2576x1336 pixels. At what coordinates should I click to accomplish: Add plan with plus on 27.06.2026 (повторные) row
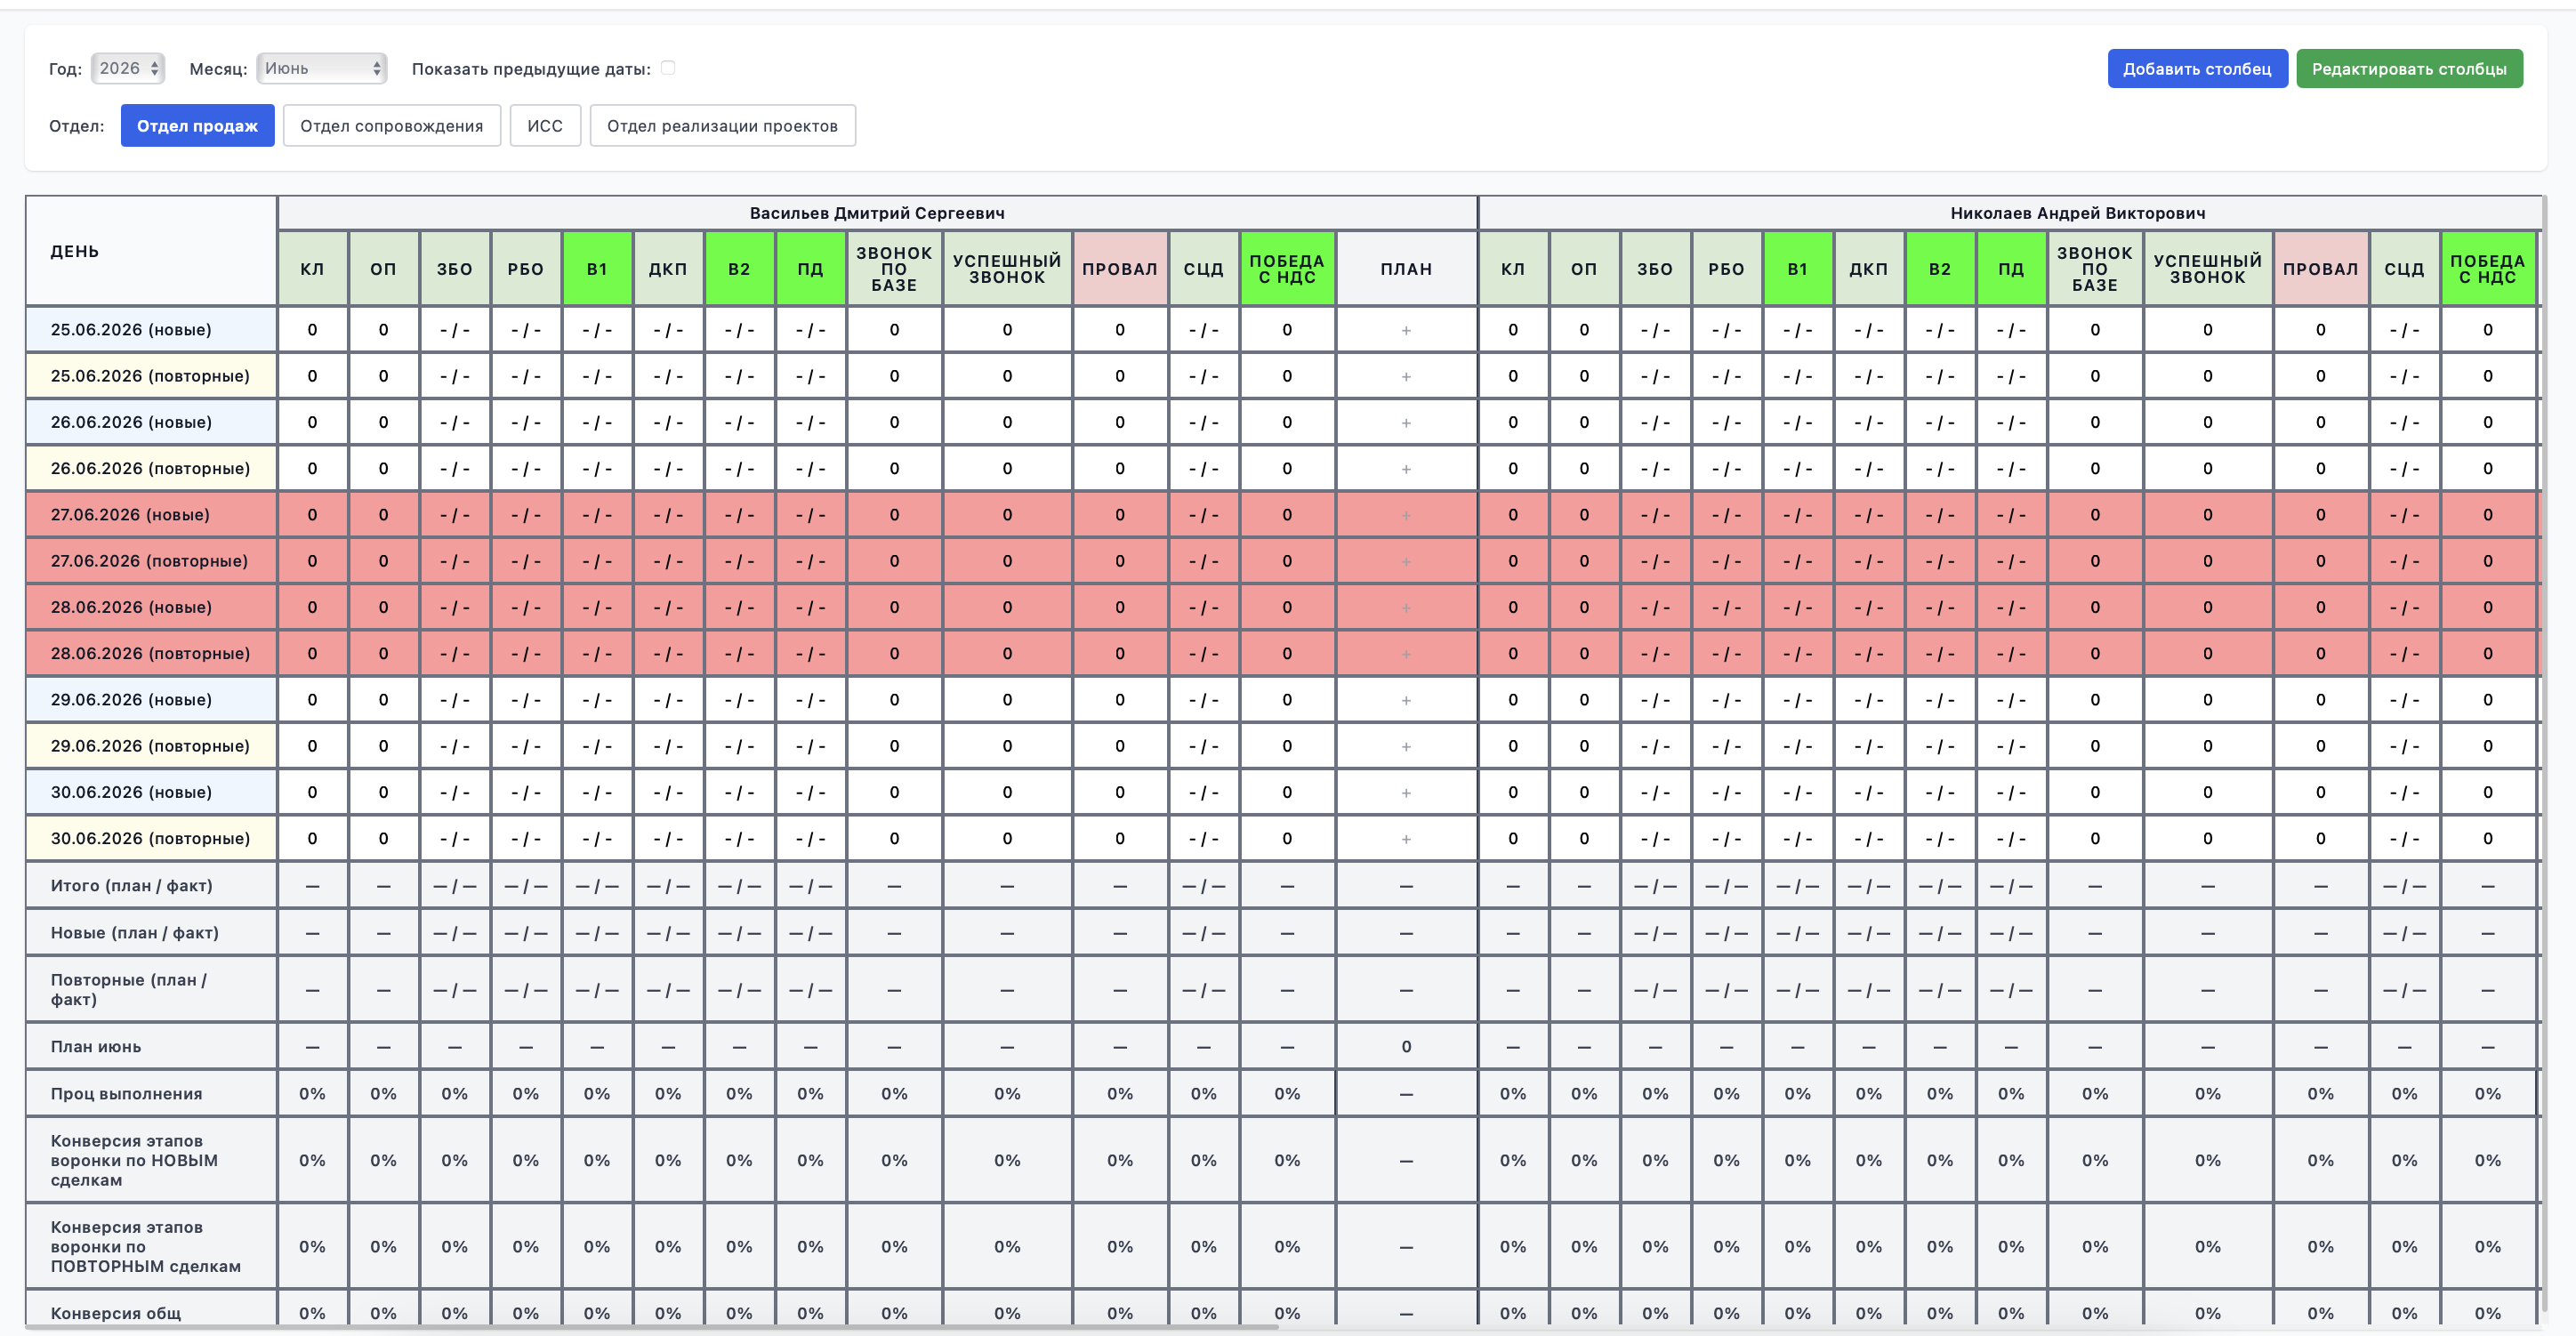(x=1406, y=562)
